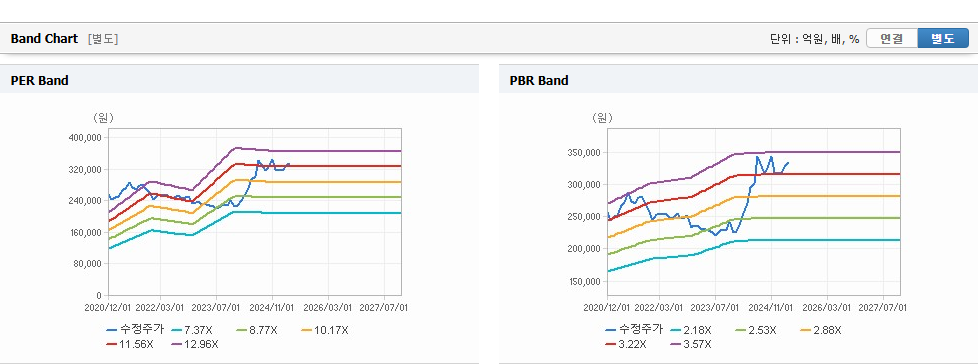Click 2024/11/01 date label under PBR chart

click(x=771, y=307)
